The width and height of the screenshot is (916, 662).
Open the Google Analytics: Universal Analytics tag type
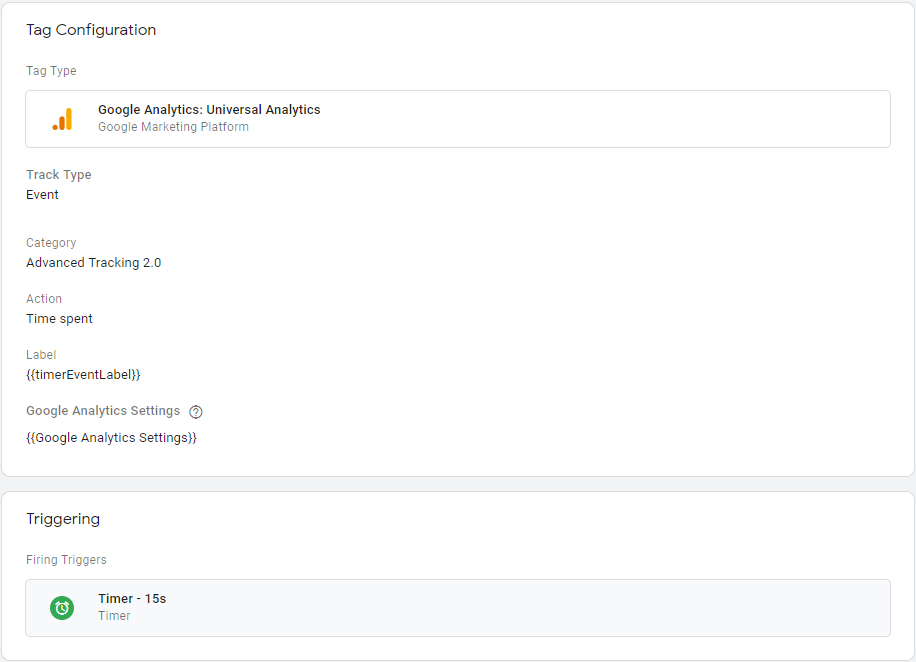[458, 119]
